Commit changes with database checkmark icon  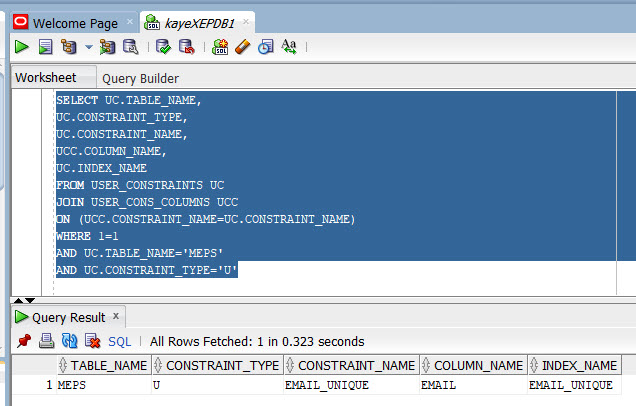[x=163, y=47]
